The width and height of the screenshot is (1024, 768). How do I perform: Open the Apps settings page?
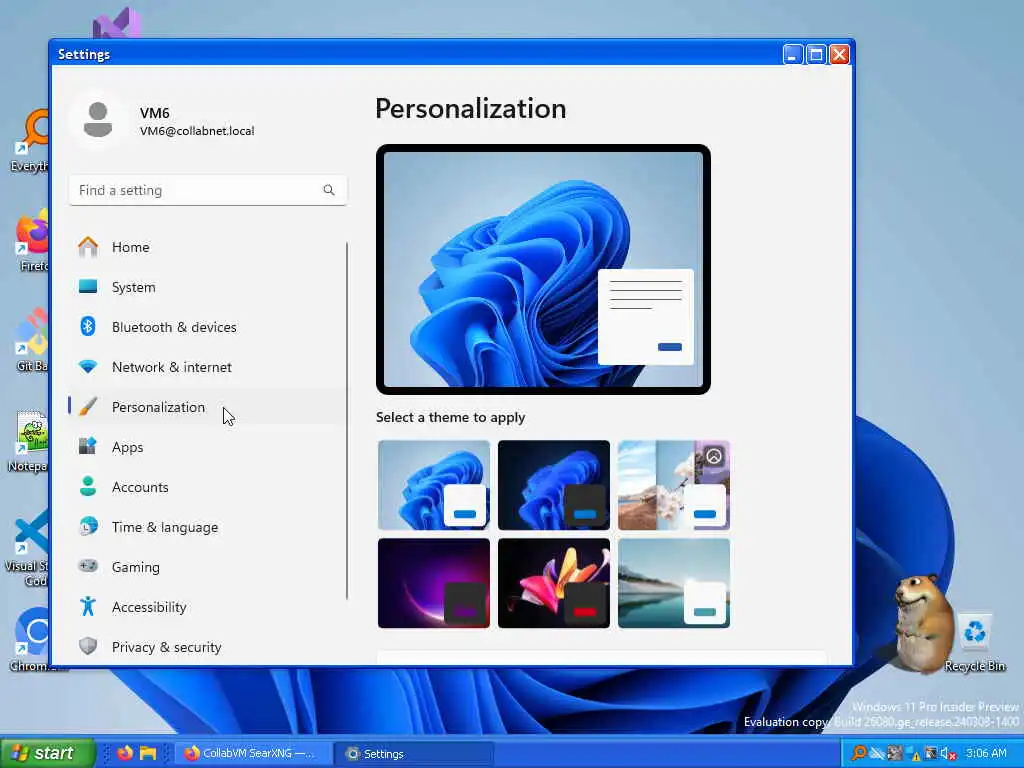(x=208, y=447)
